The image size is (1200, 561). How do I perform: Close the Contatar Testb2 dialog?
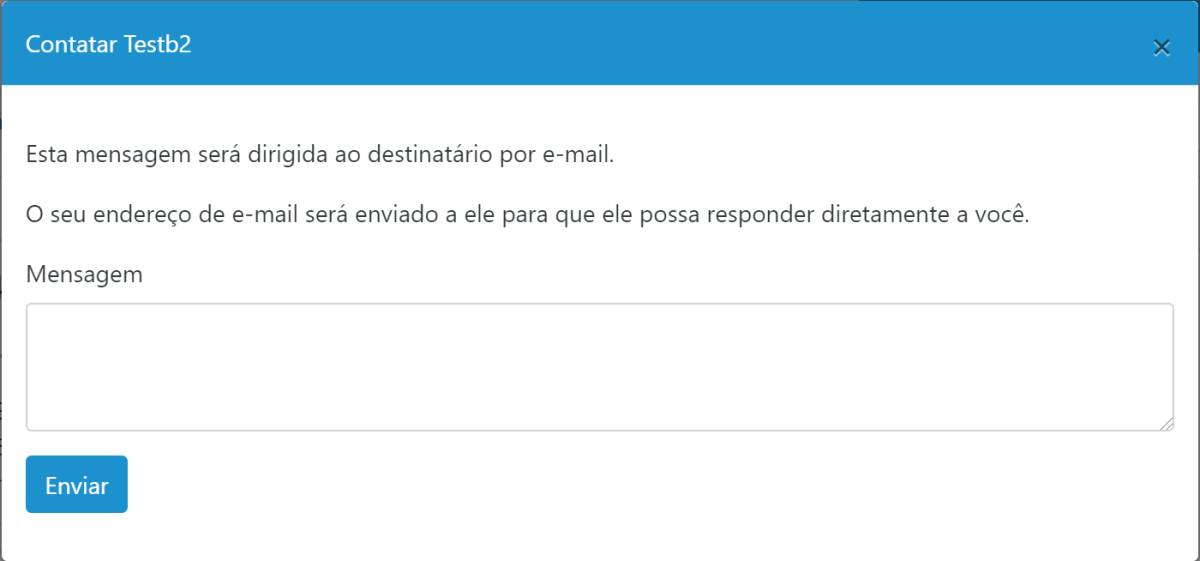[1161, 47]
